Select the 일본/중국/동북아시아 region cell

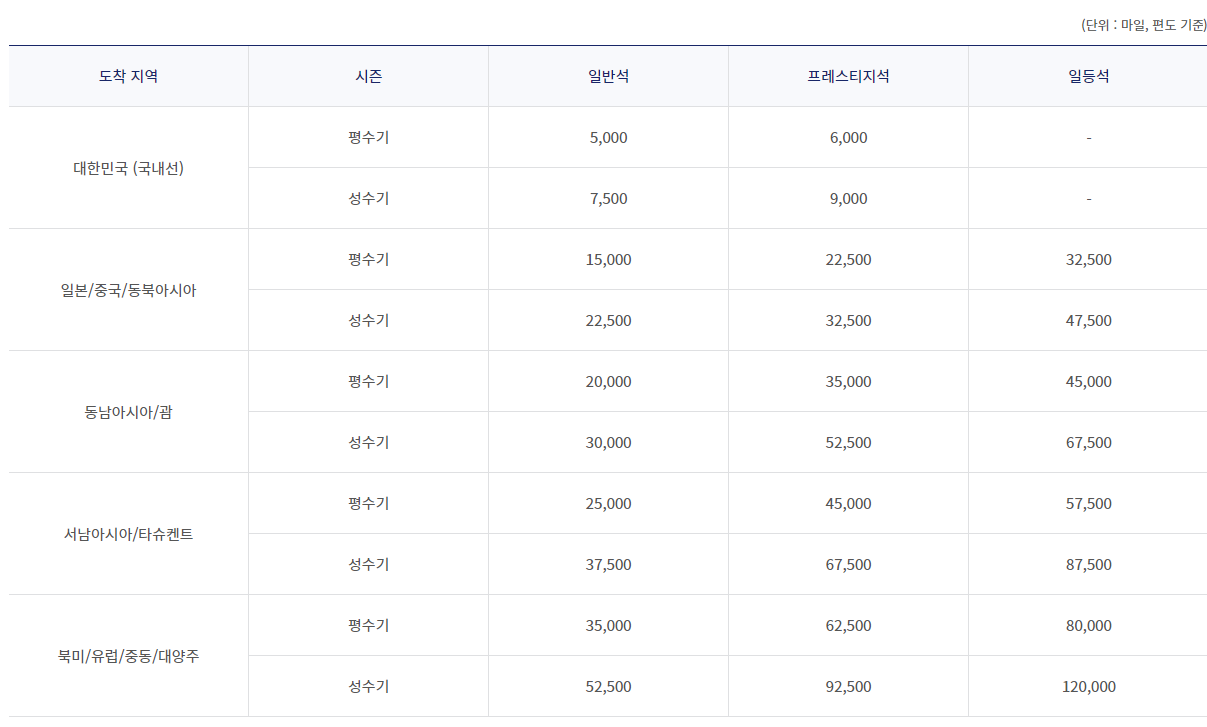[x=128, y=290]
